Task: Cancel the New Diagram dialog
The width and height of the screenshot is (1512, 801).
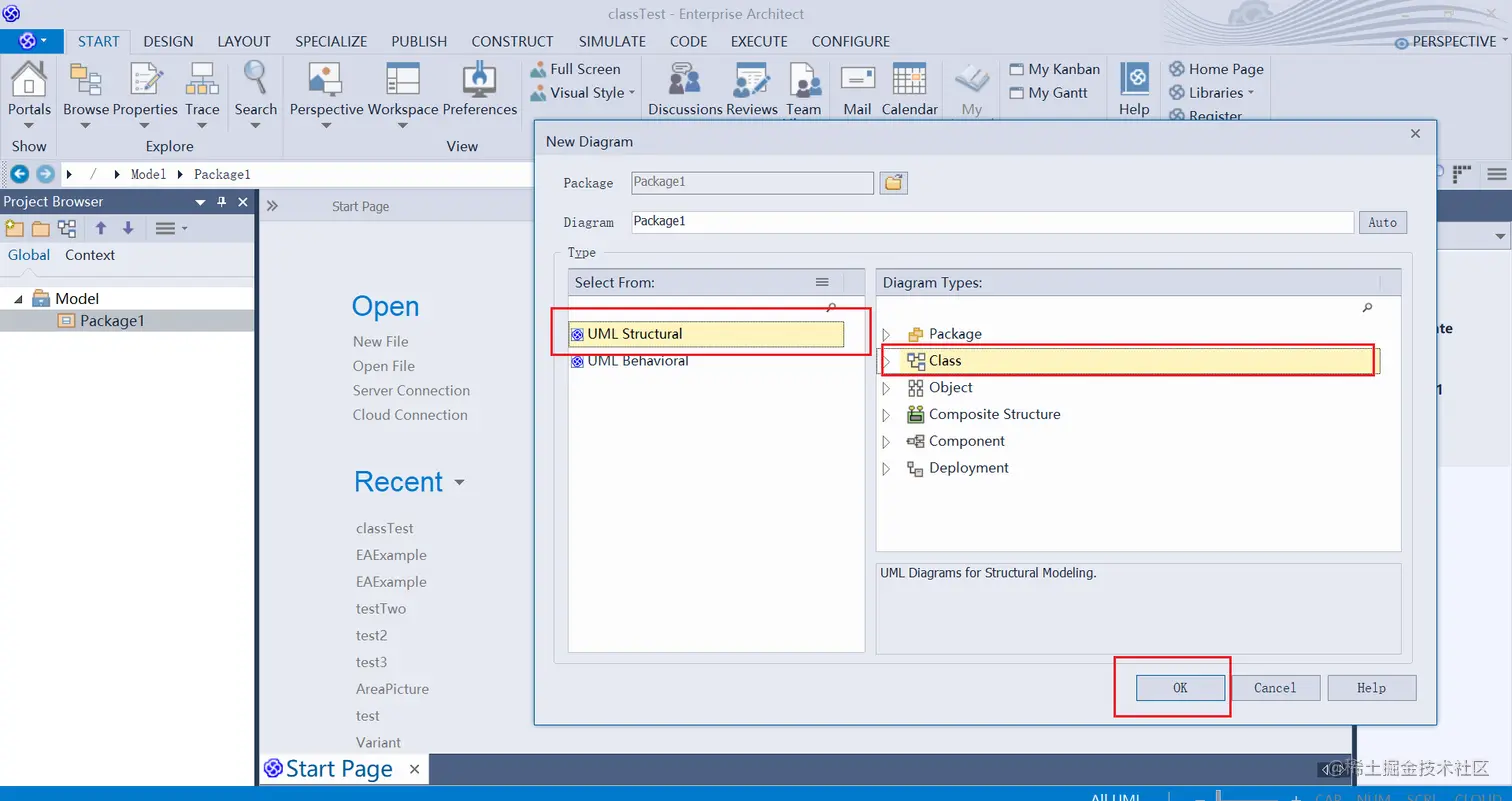Action: [x=1275, y=688]
